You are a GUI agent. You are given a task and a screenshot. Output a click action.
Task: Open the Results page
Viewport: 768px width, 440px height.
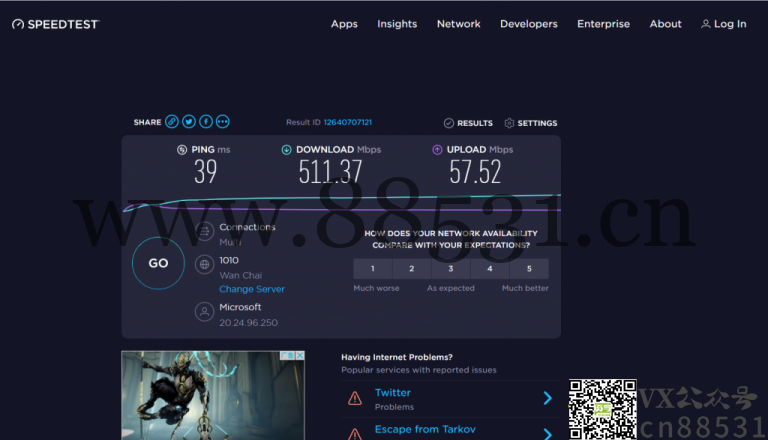tap(468, 123)
